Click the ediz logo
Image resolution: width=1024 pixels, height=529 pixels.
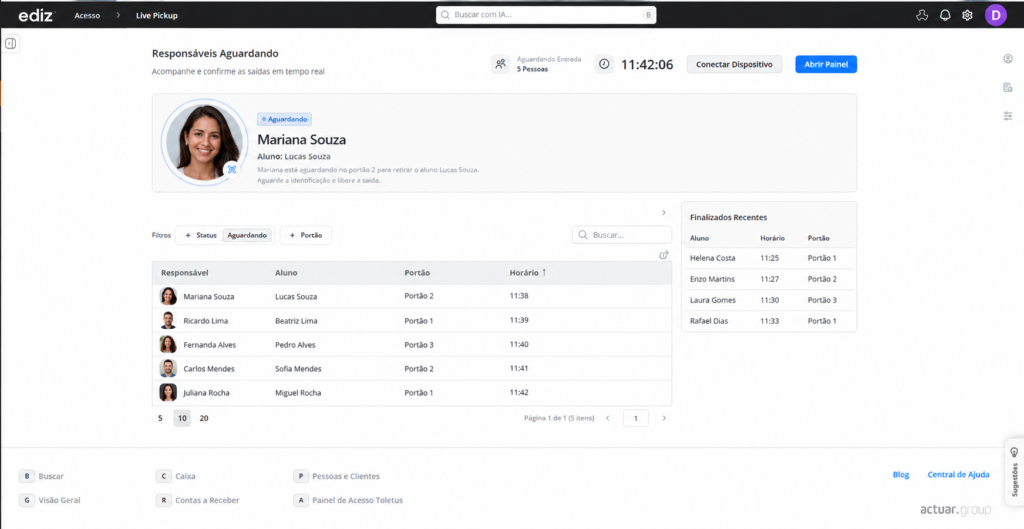point(37,15)
